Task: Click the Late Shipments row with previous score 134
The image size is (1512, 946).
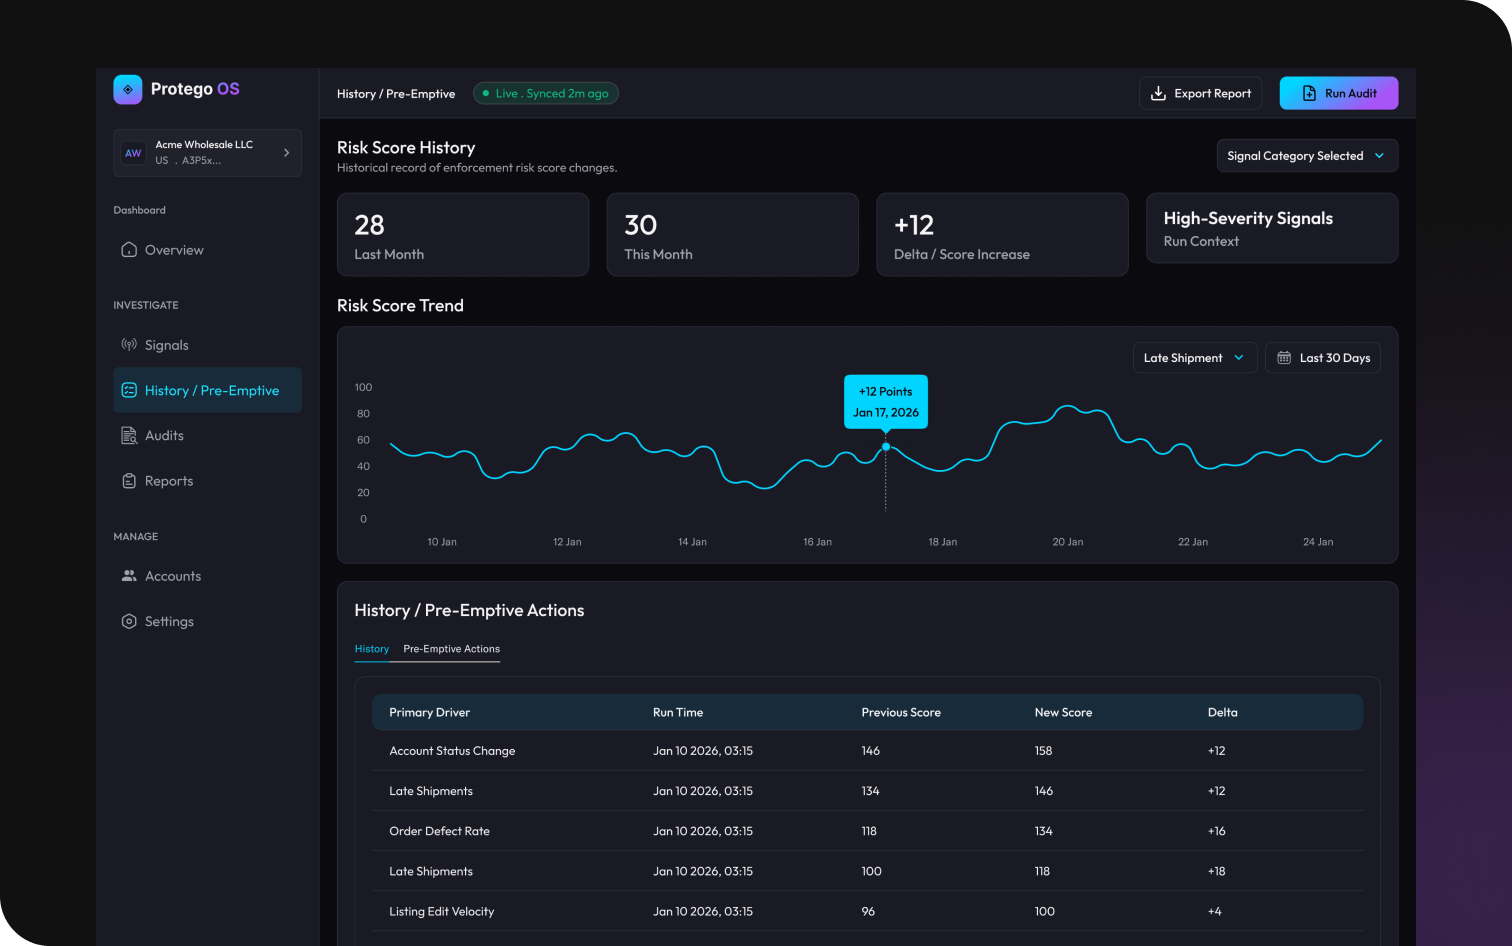Action: (868, 791)
